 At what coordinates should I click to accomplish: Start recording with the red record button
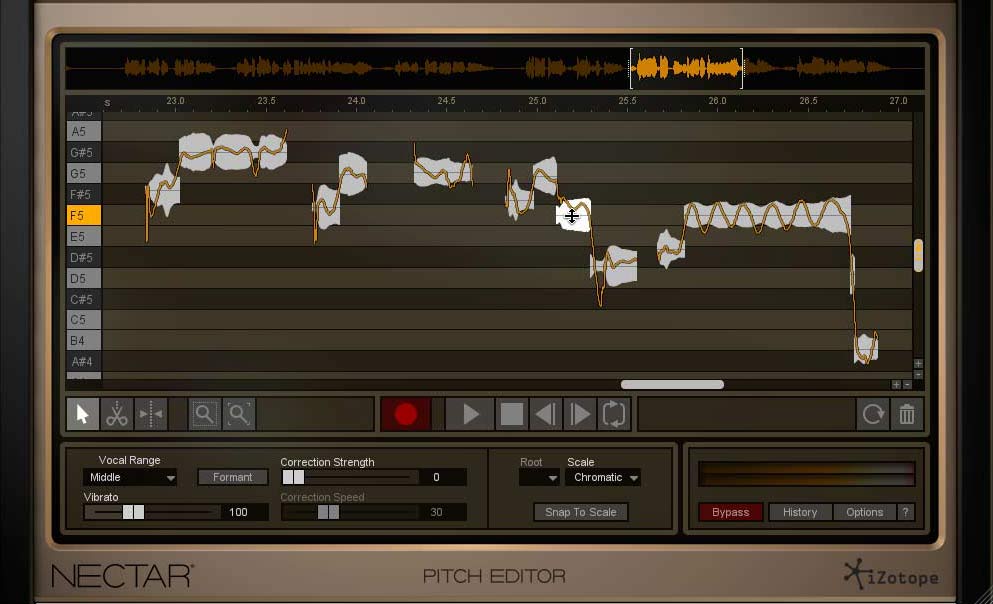click(x=406, y=415)
